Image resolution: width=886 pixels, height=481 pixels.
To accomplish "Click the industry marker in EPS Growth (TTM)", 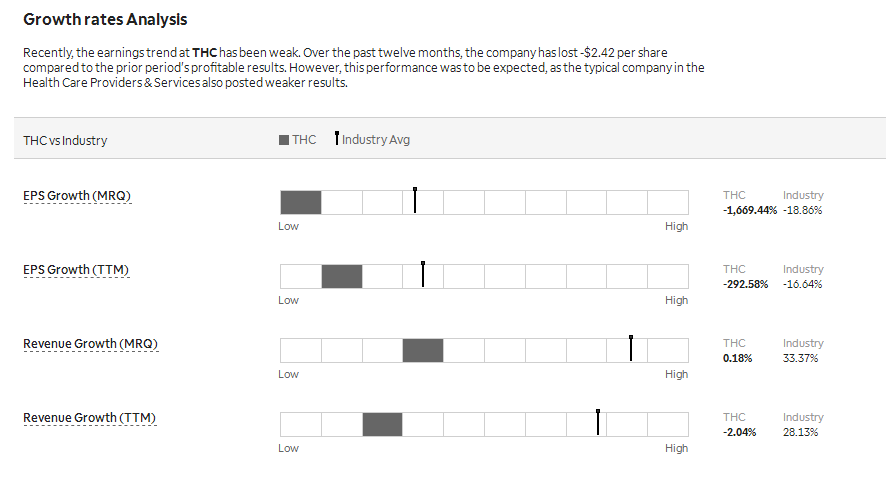I will [423, 274].
